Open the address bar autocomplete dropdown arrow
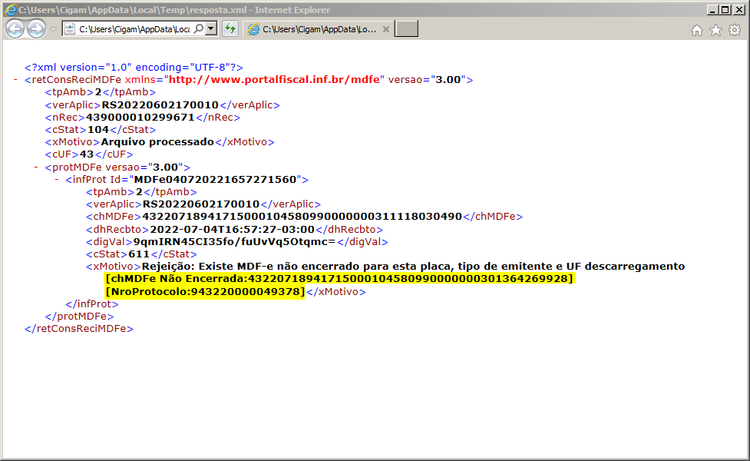 [x=211, y=29]
